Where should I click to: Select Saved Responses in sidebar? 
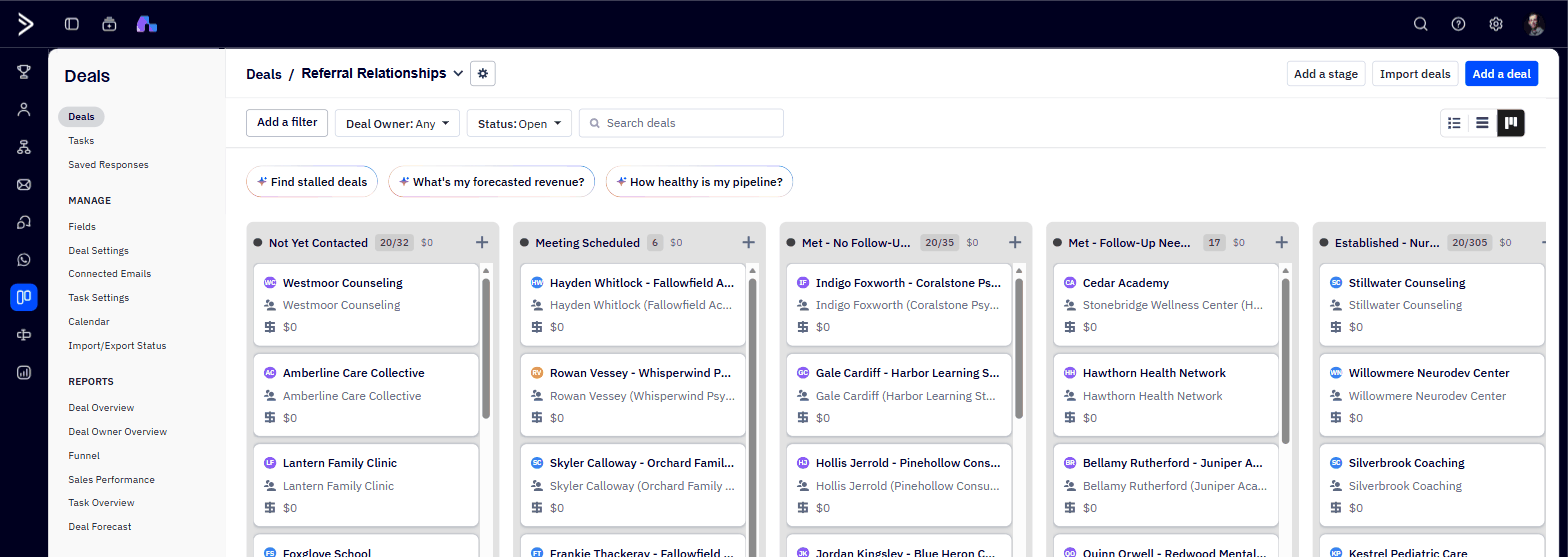[x=108, y=165]
